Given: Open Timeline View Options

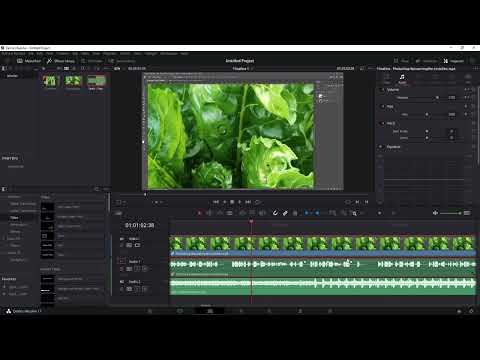Looking at the screenshot, I should point(118,213).
